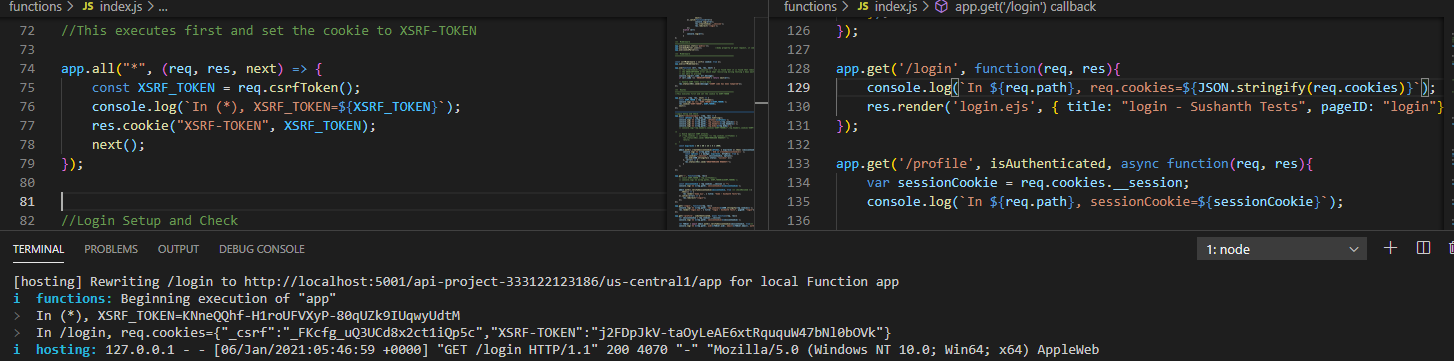Open the terminal selector dropdown '1: node'
1454x361 pixels.
click(x=1282, y=249)
